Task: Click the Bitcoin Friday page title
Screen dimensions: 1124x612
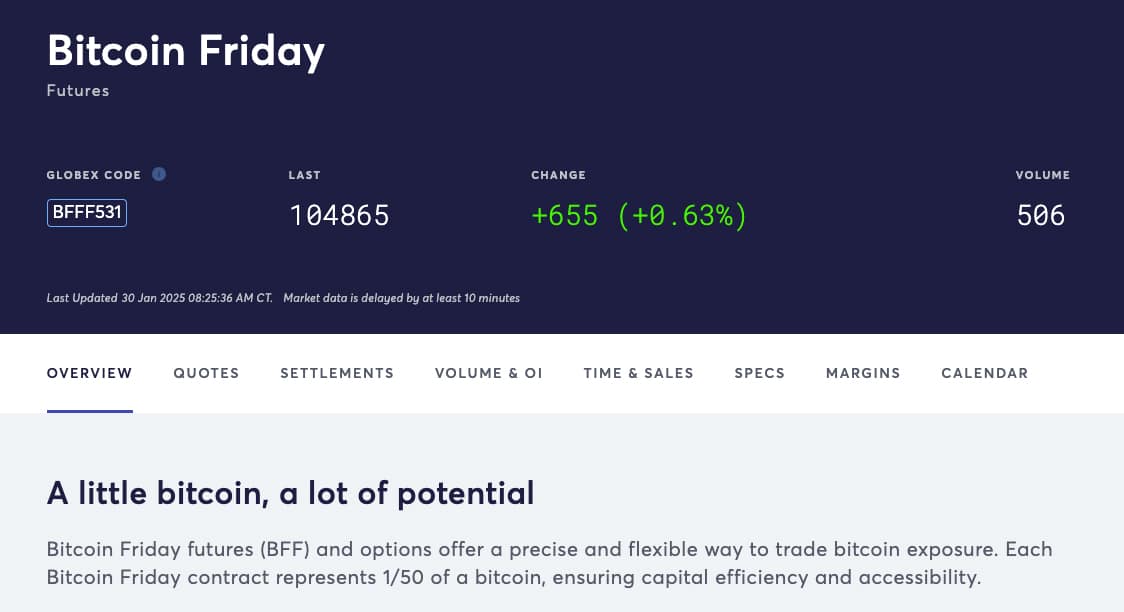Action: click(186, 51)
